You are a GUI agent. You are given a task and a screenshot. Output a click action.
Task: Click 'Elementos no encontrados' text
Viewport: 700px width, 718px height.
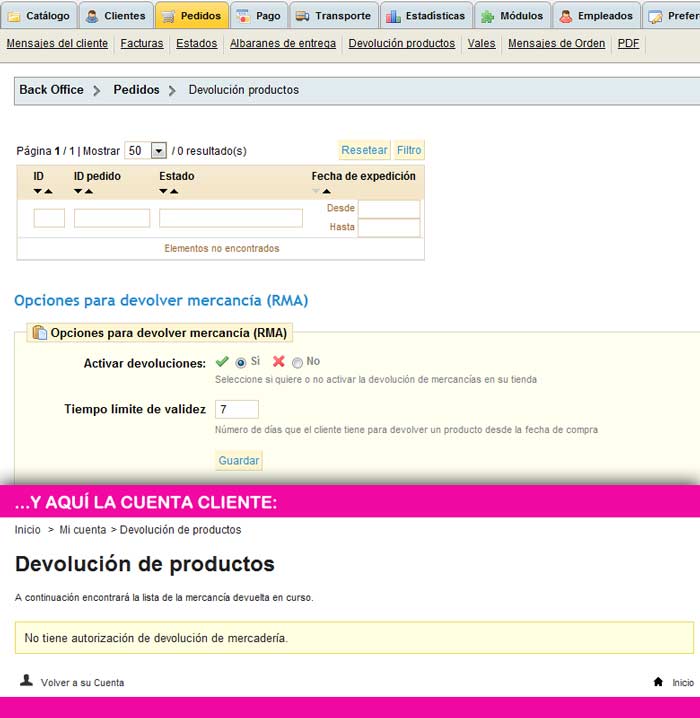click(x=222, y=249)
